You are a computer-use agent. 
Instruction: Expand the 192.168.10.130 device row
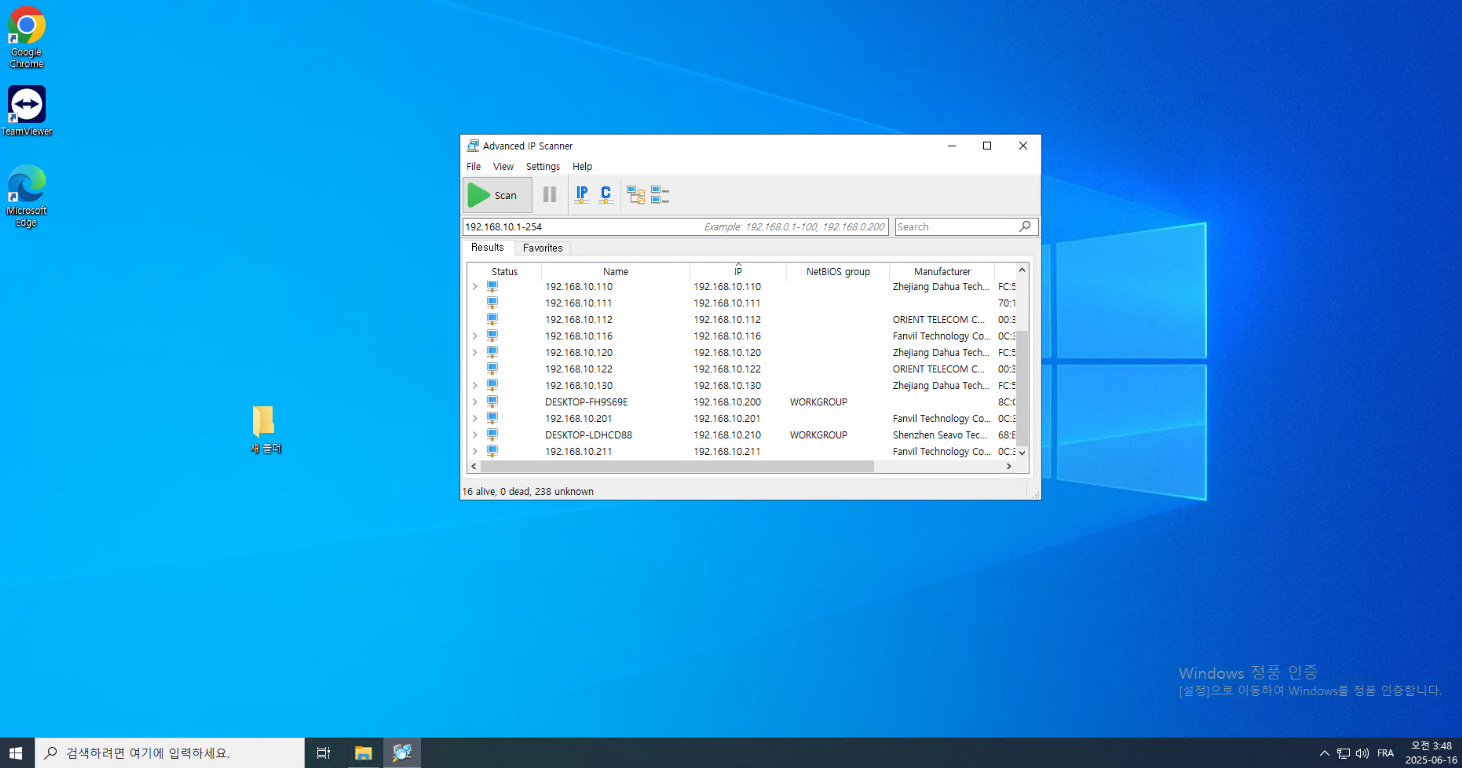(x=475, y=386)
